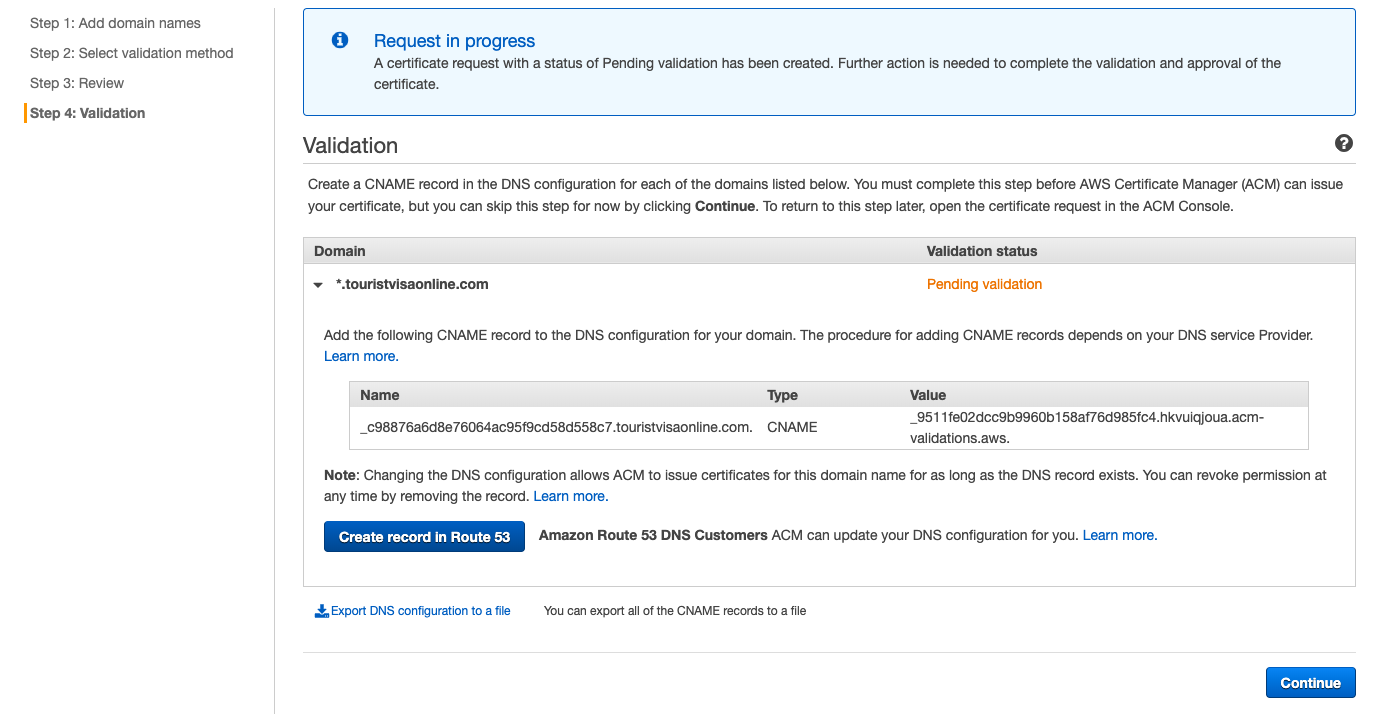Collapse the *.touristvisaonline.com domain row
This screenshot has width=1395, height=714.
tap(318, 285)
